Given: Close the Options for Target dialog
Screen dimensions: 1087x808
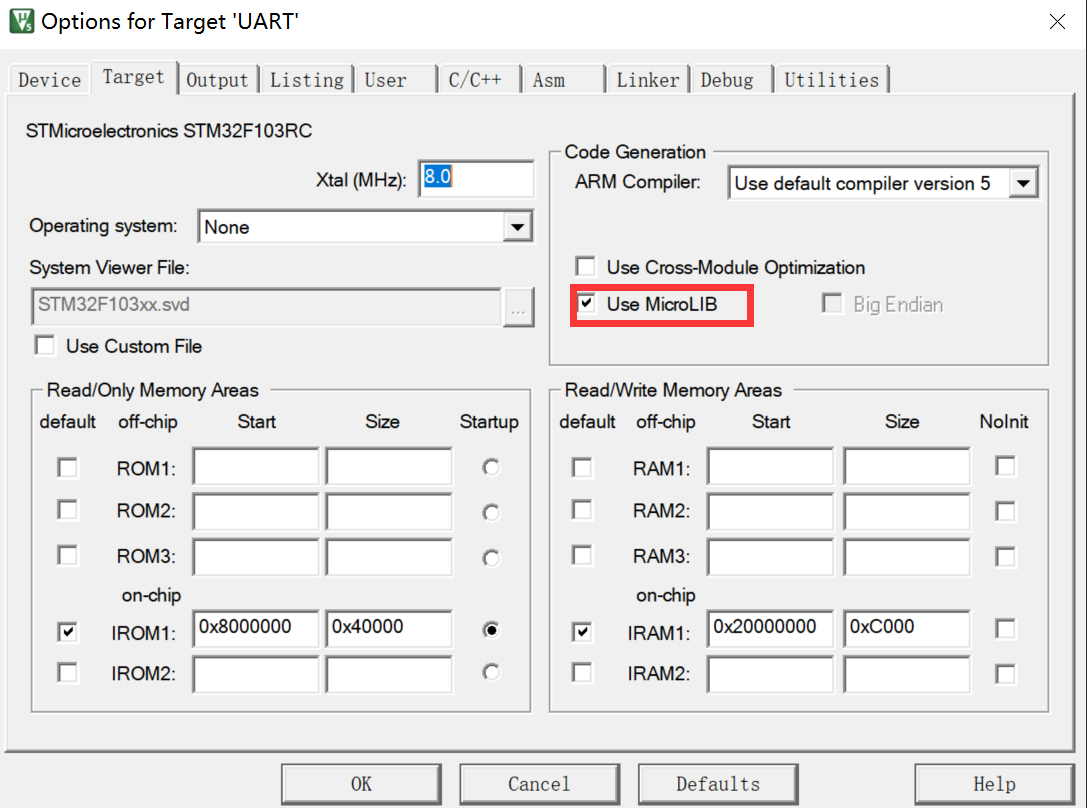Looking at the screenshot, I should click(1056, 21).
